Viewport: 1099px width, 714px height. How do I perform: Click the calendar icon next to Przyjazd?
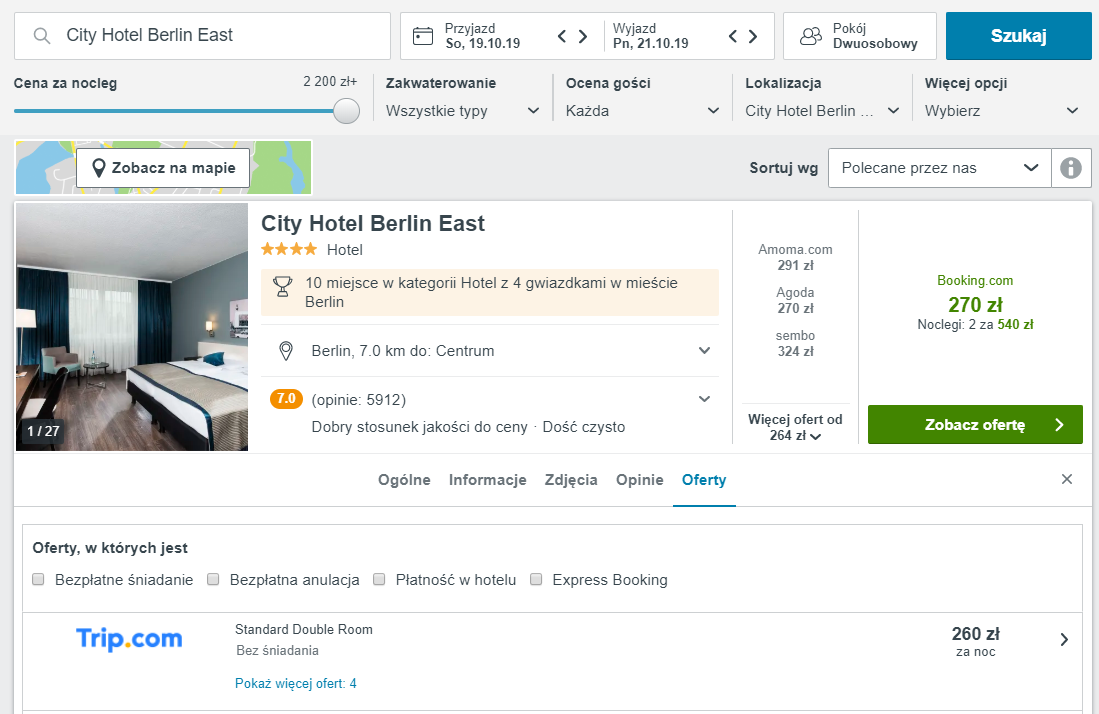425,36
